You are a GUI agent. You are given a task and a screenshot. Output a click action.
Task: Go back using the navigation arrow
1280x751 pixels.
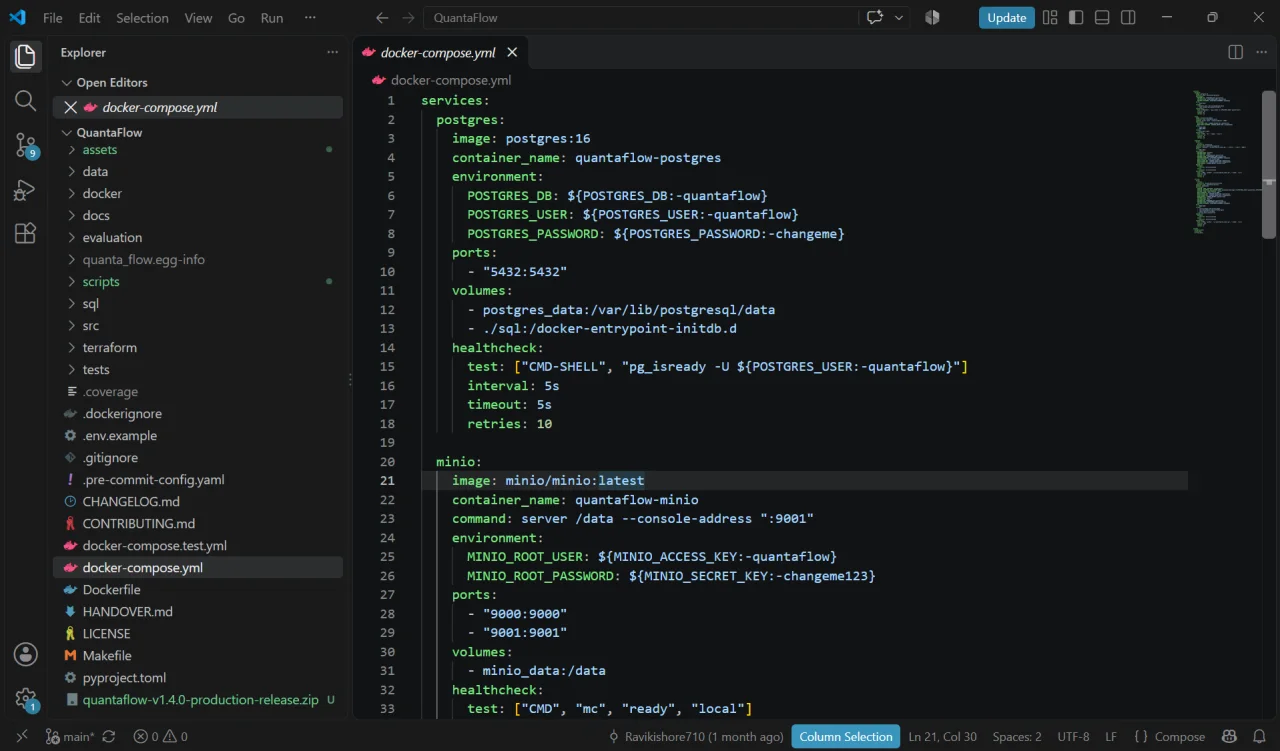tap(382, 18)
